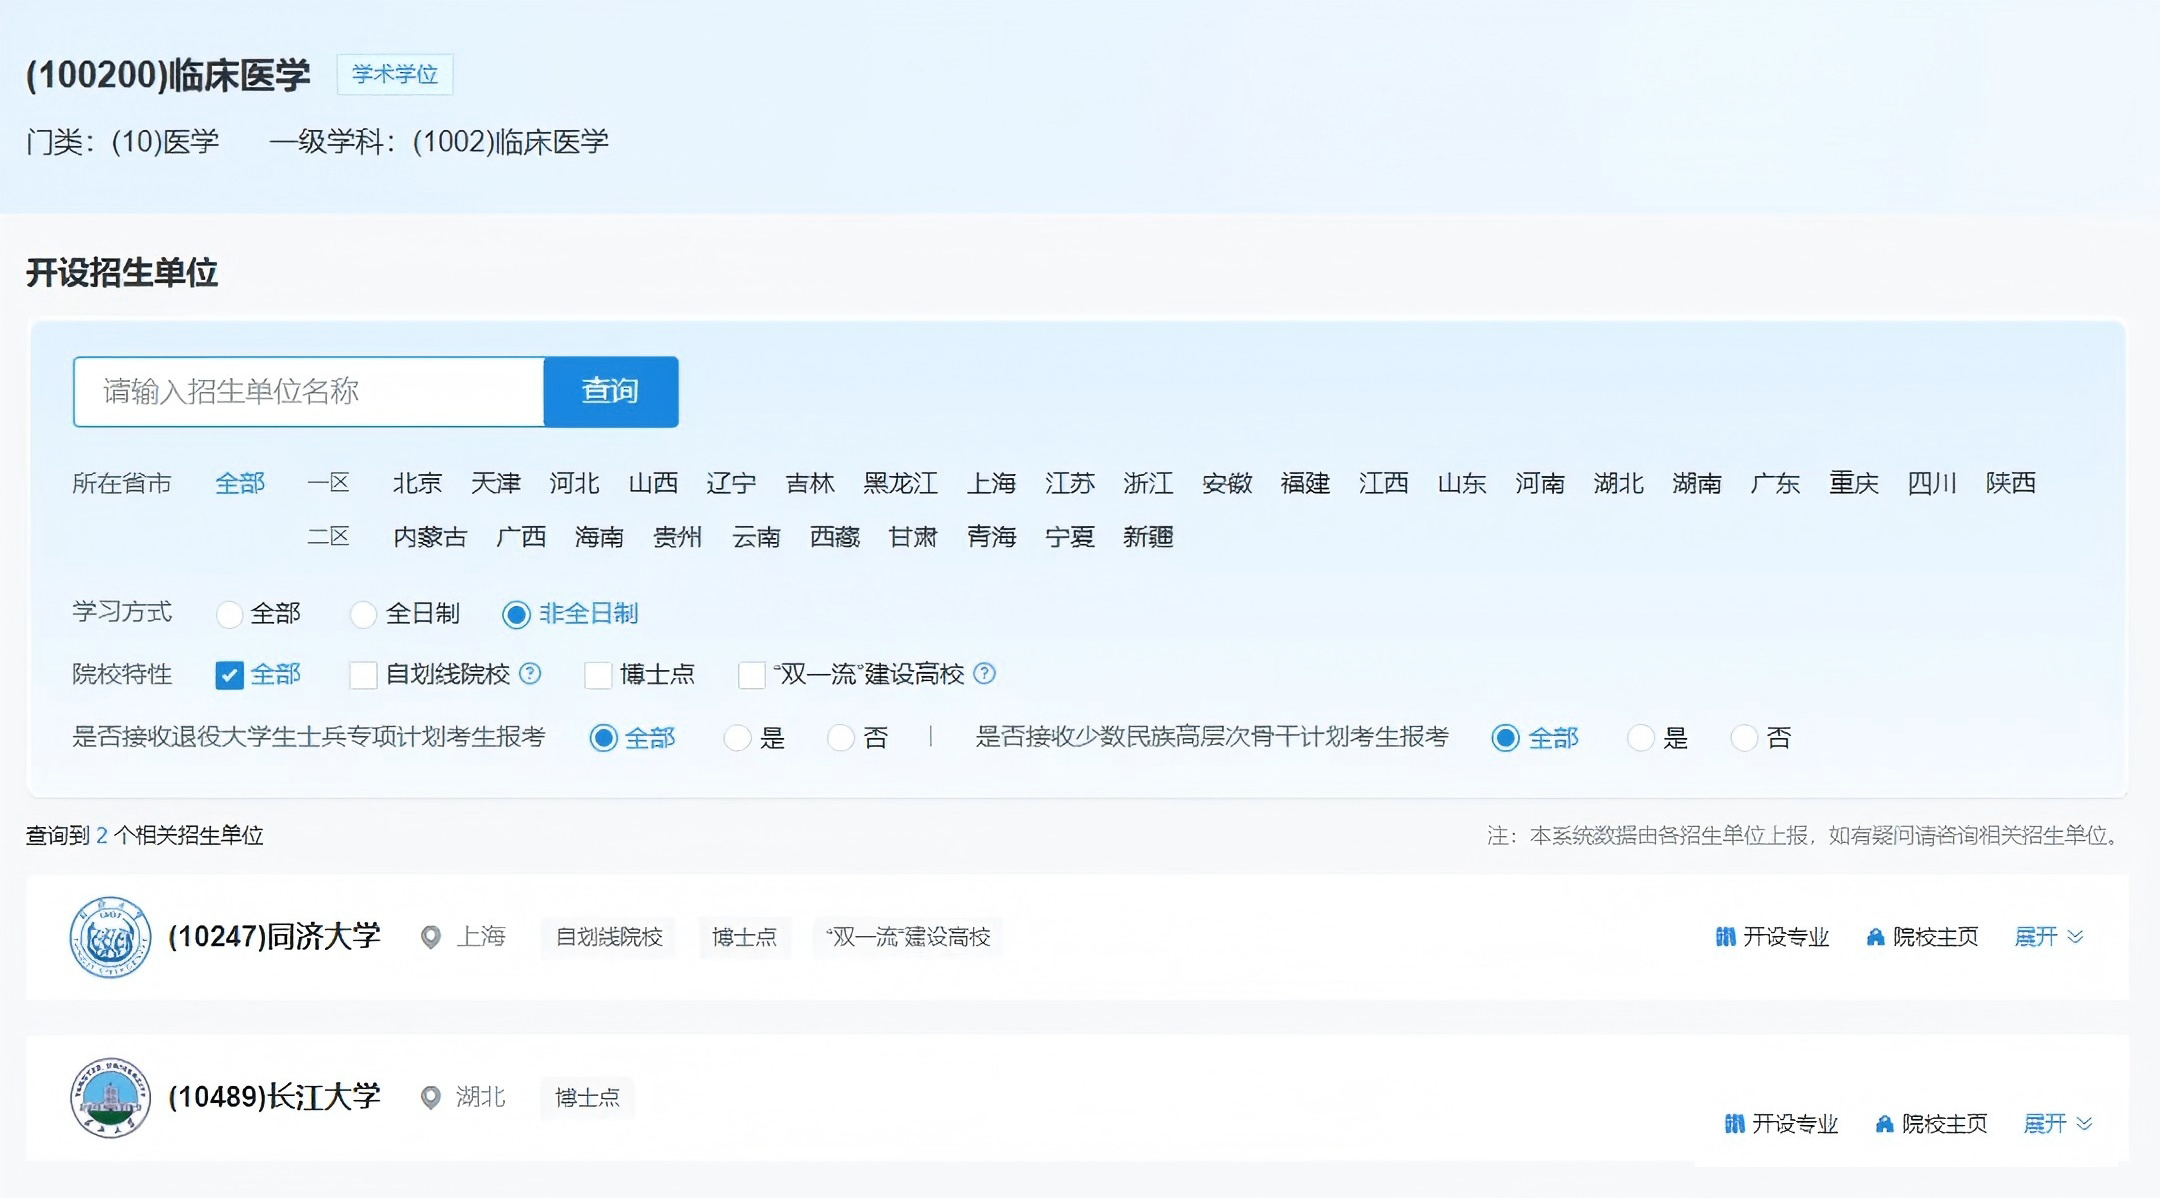Image resolution: width=2160 pixels, height=1198 pixels.
Task: Filter province by 云南
Action: [x=756, y=537]
